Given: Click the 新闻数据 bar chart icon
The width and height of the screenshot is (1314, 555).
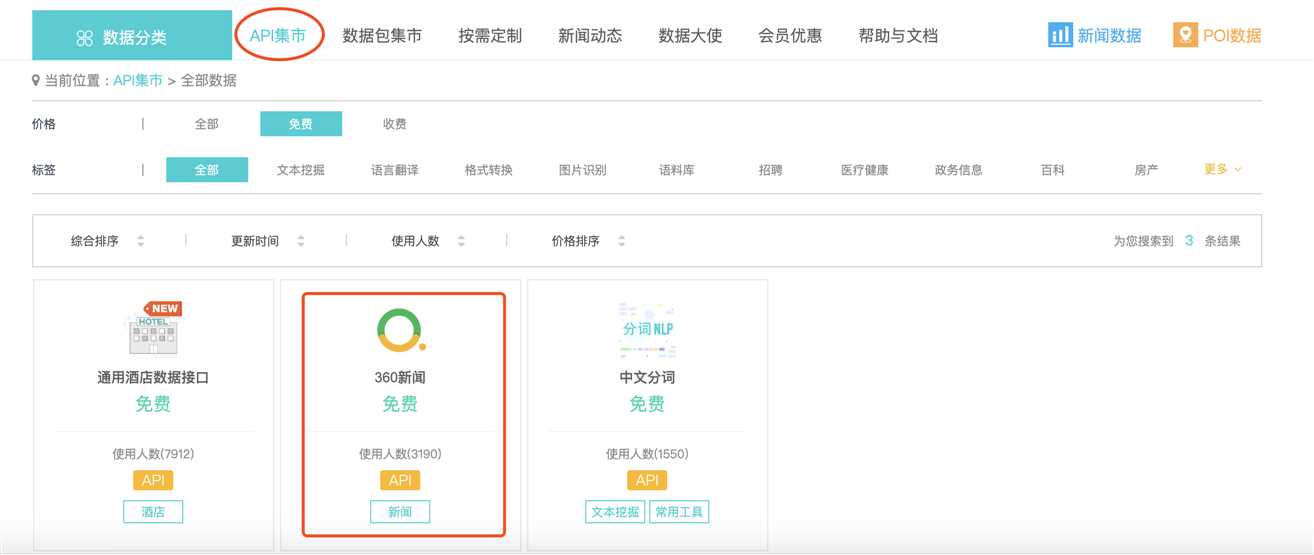Looking at the screenshot, I should point(1060,35).
